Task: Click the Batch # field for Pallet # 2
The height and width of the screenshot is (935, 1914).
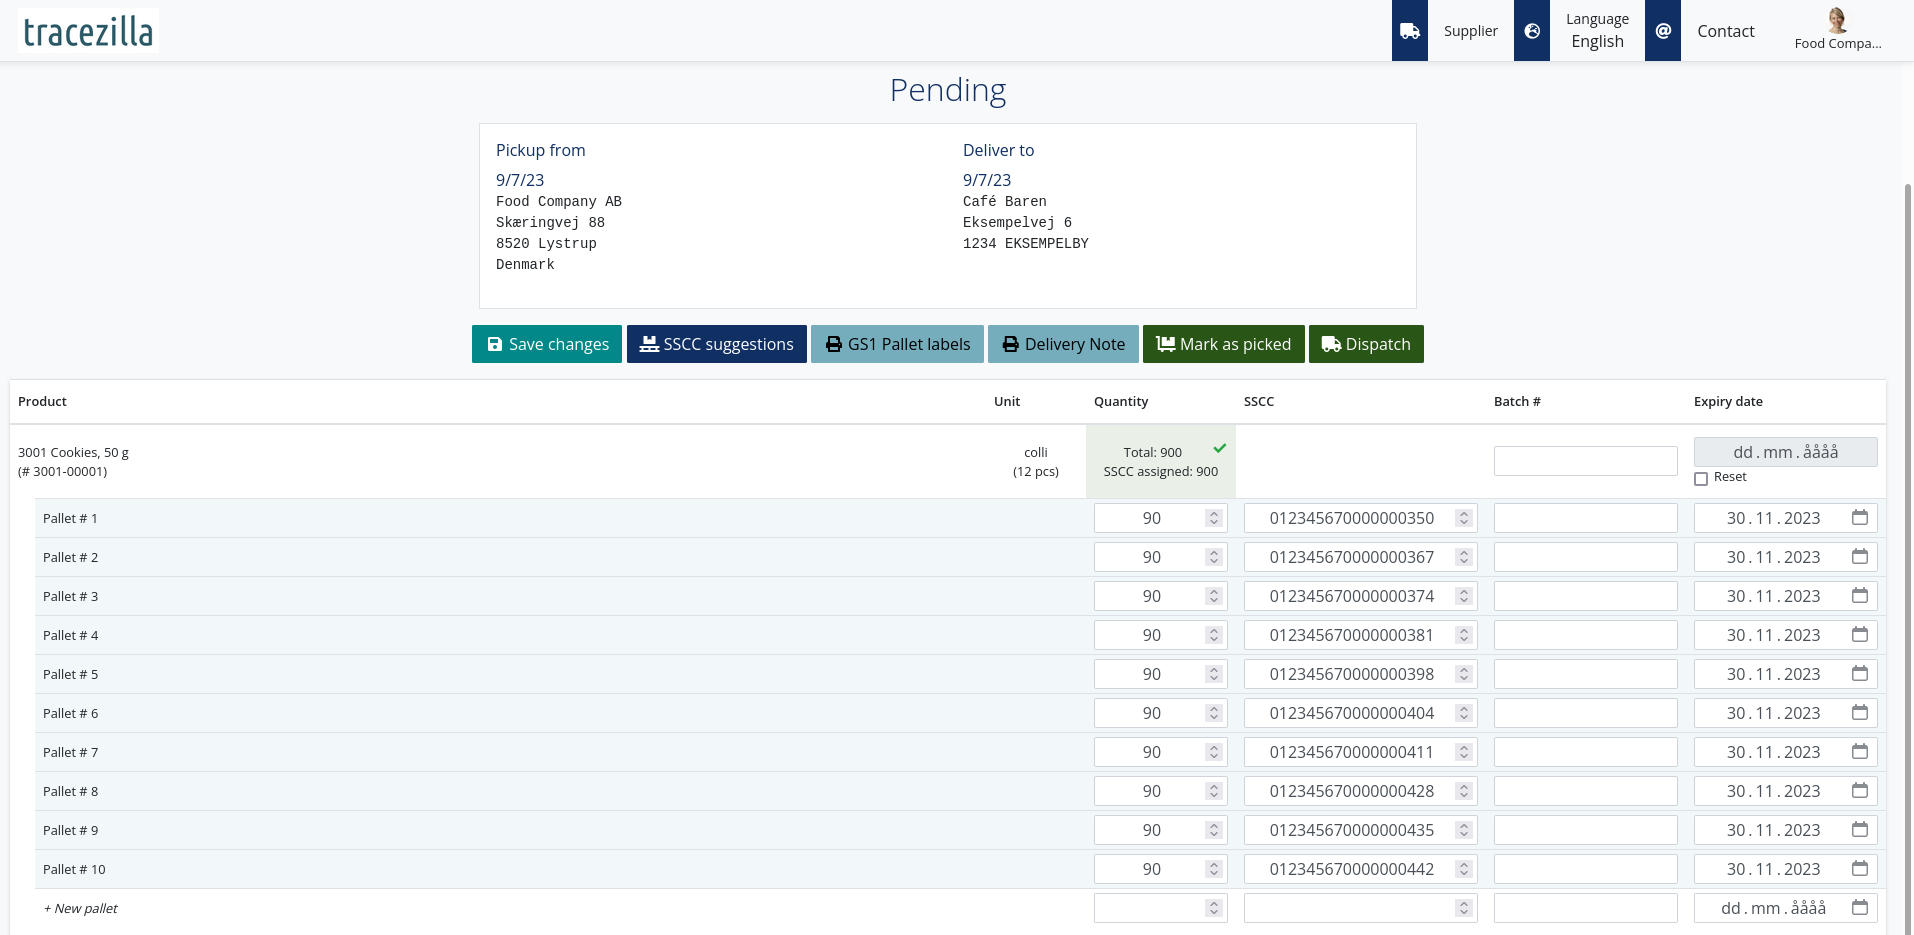Action: (1585, 556)
